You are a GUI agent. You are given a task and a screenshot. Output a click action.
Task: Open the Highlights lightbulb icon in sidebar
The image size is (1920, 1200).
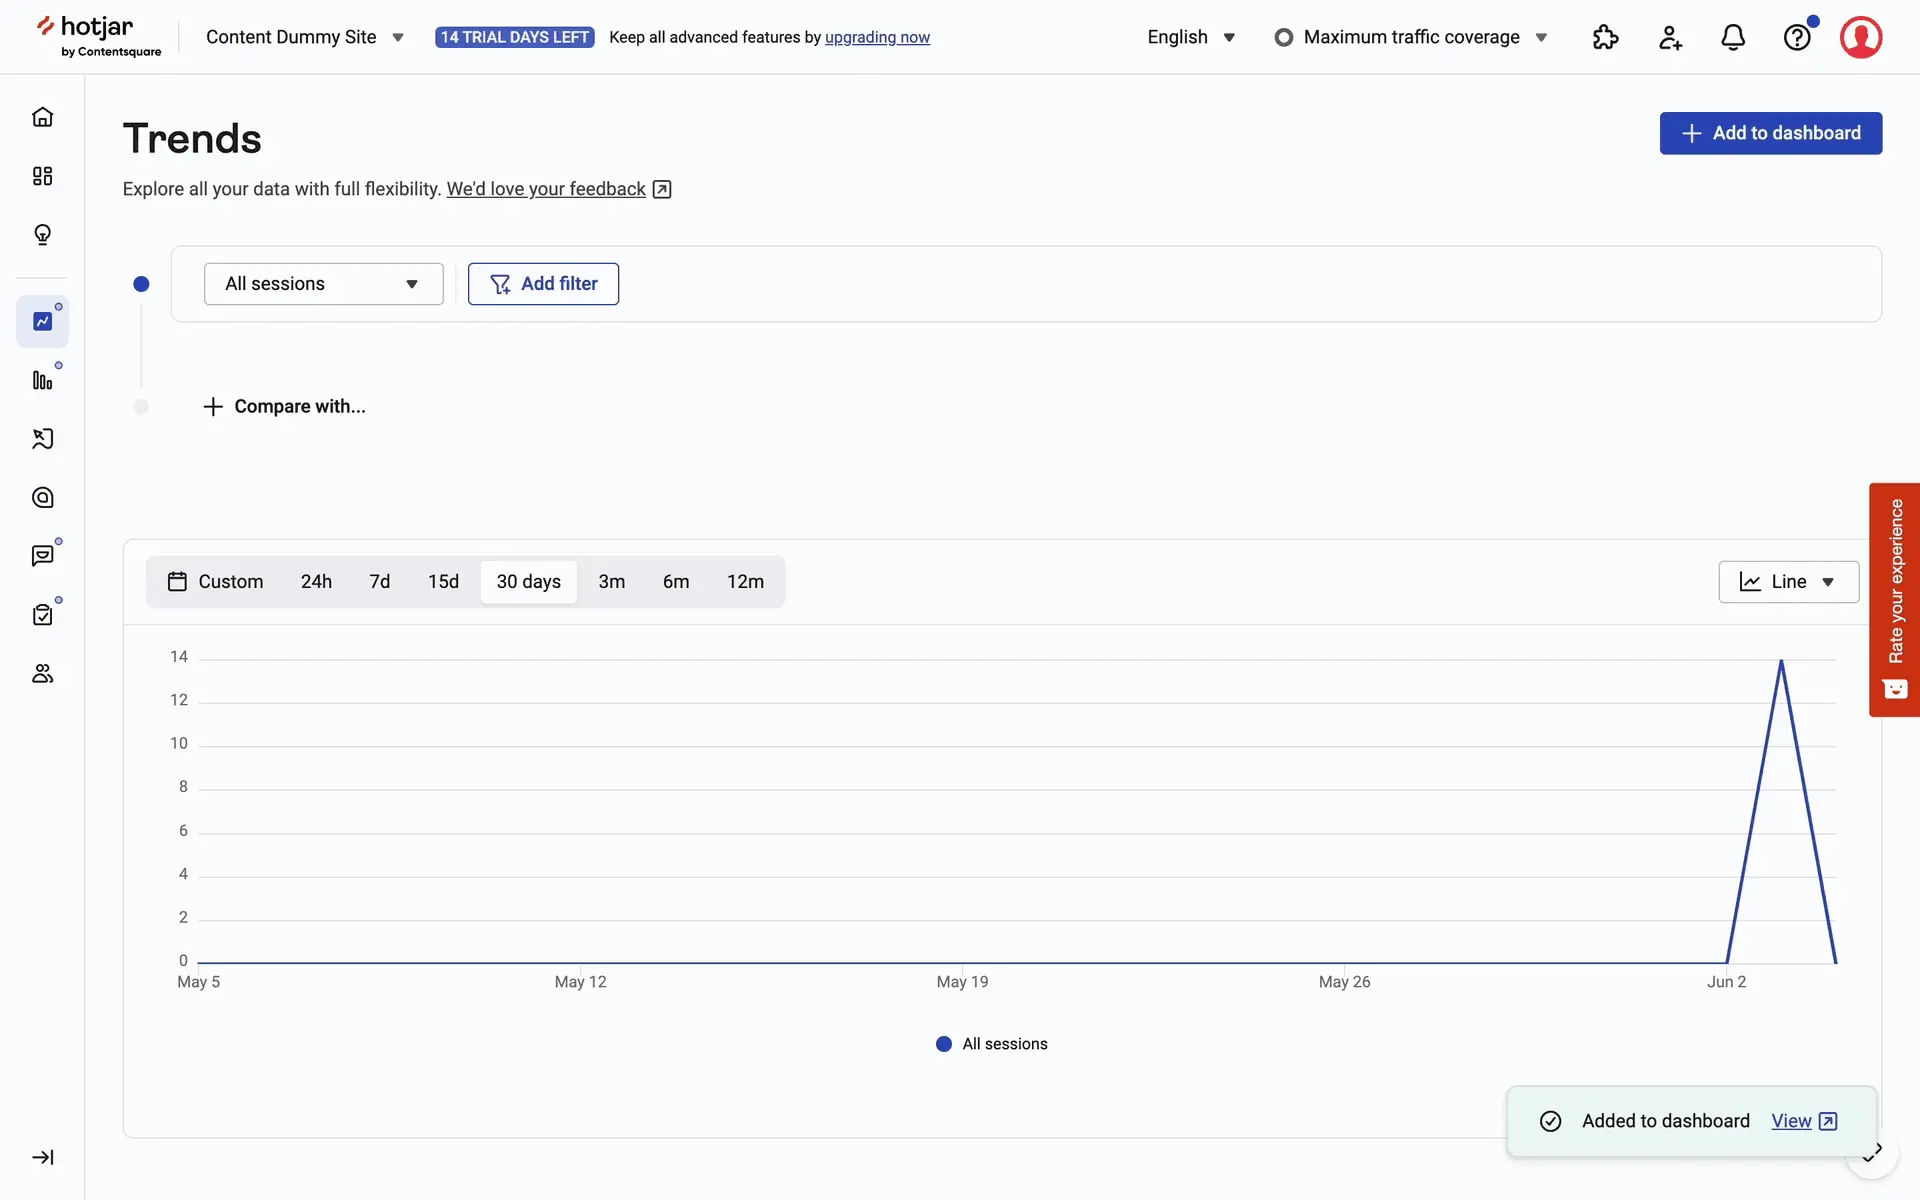[42, 235]
